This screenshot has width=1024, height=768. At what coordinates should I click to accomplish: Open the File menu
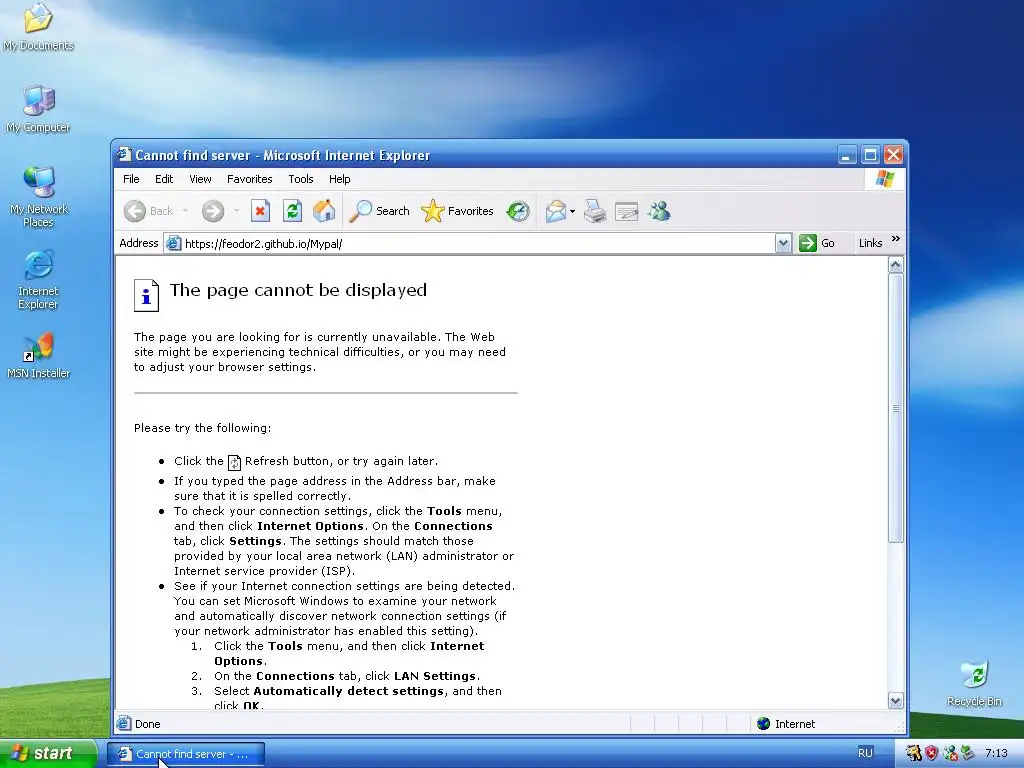[x=131, y=179]
